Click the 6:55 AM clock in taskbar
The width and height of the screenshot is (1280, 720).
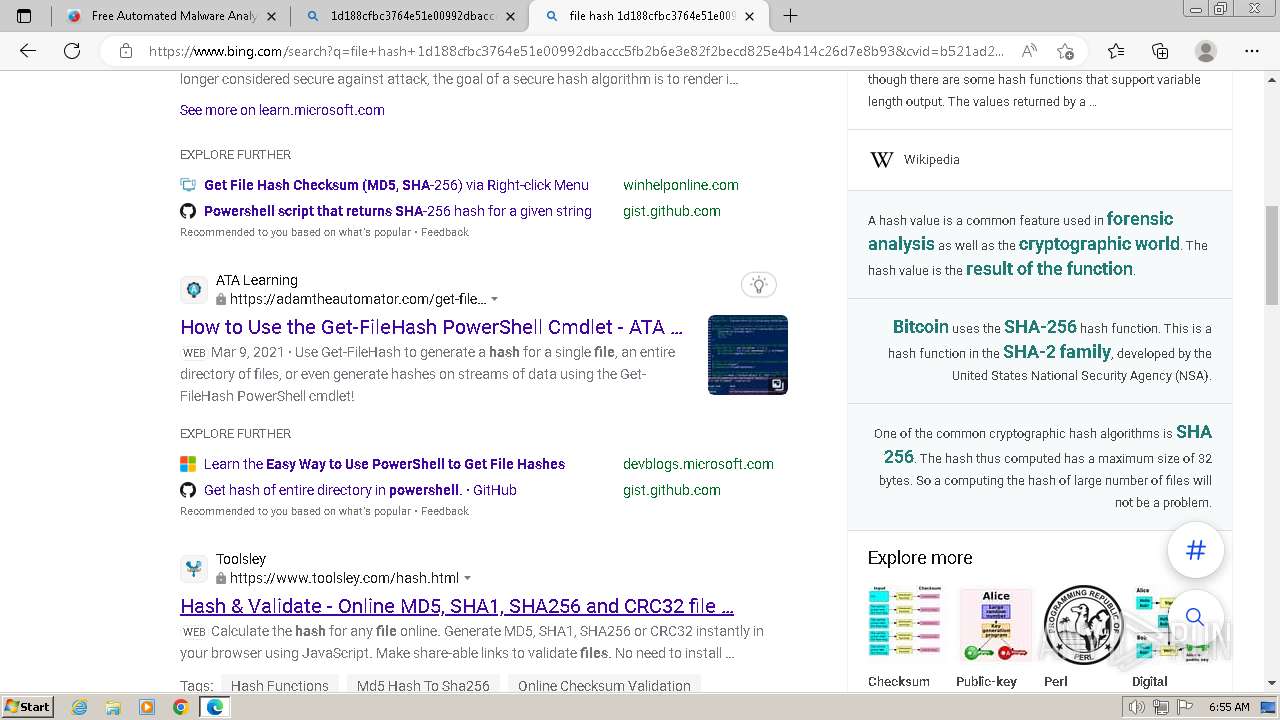1229,707
